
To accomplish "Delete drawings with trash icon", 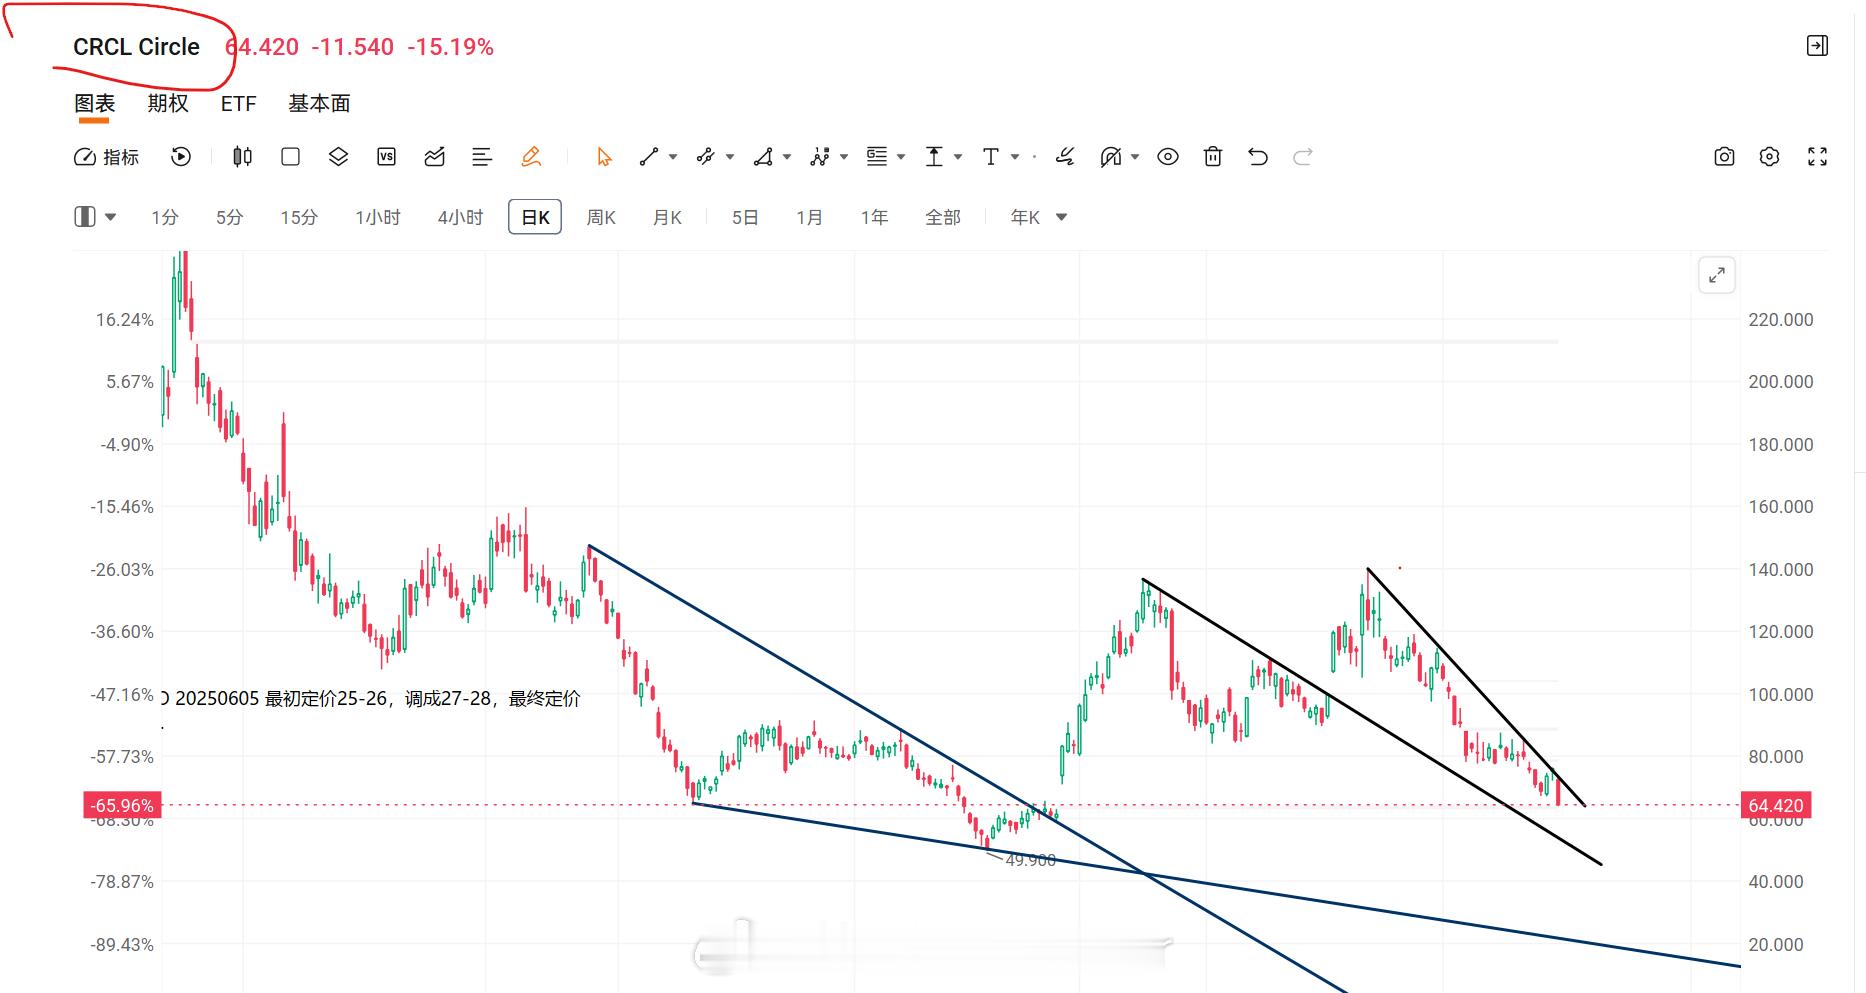I will coord(1213,157).
